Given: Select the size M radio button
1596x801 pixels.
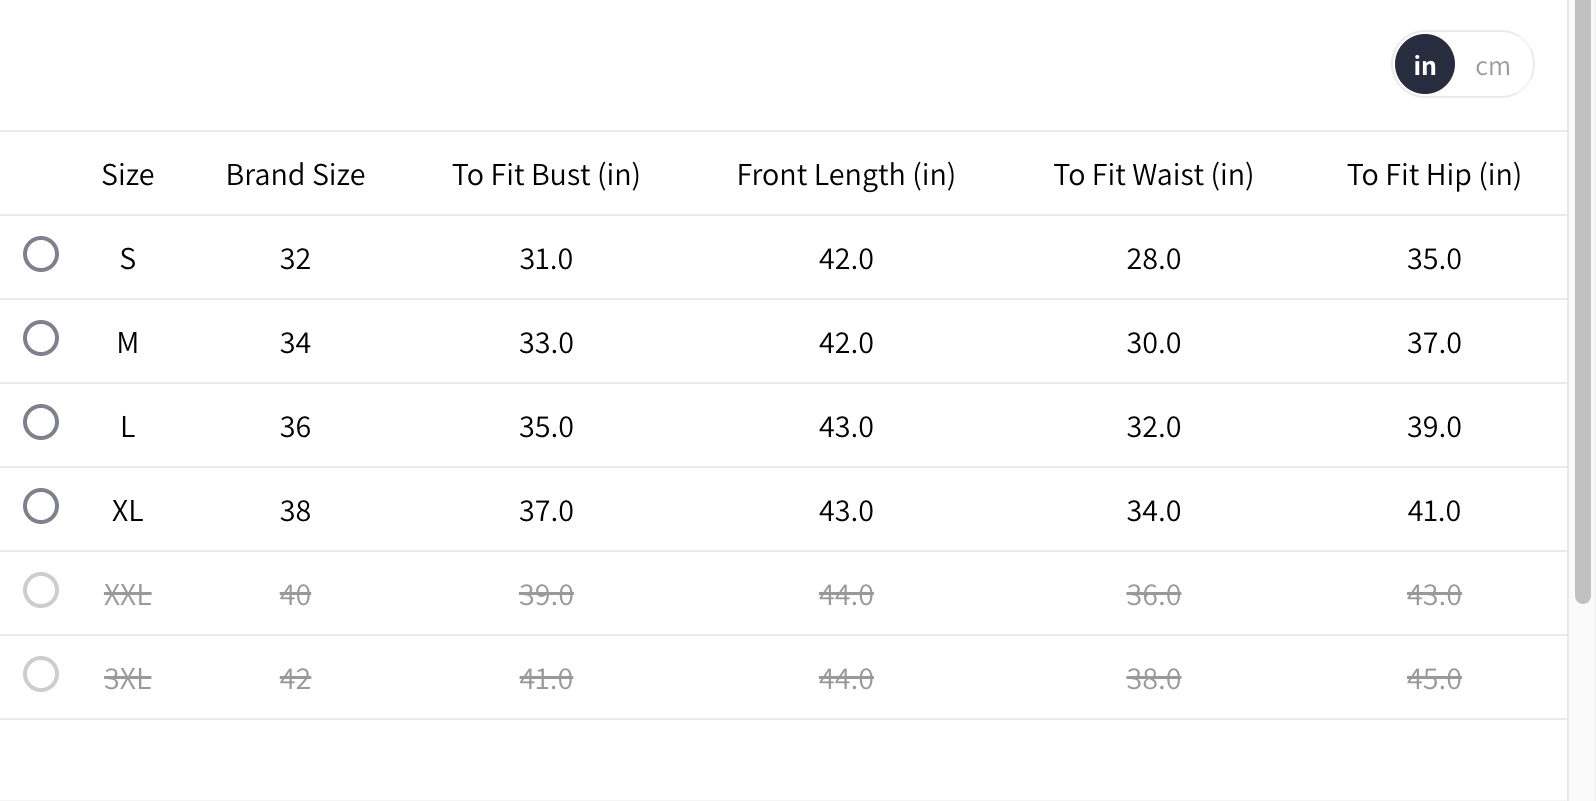Looking at the screenshot, I should pos(41,338).
